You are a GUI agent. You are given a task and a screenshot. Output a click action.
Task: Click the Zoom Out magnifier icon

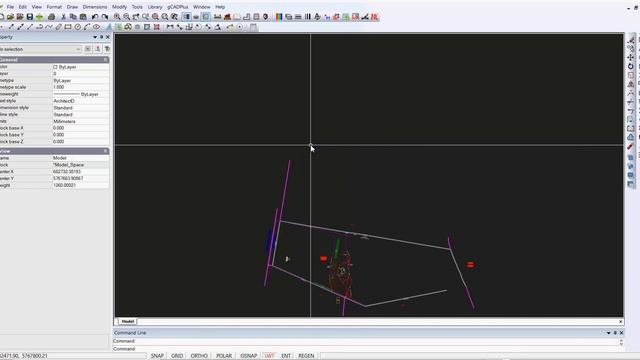point(127,17)
